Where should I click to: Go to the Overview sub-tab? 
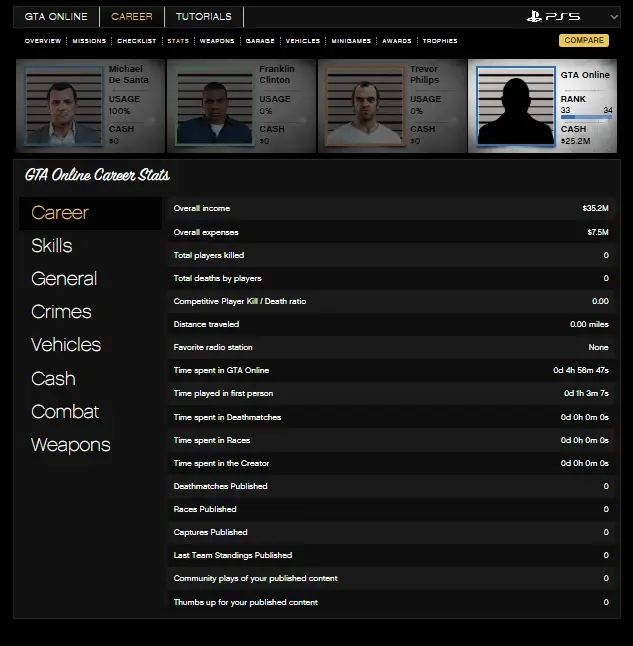pyautogui.click(x=42, y=41)
